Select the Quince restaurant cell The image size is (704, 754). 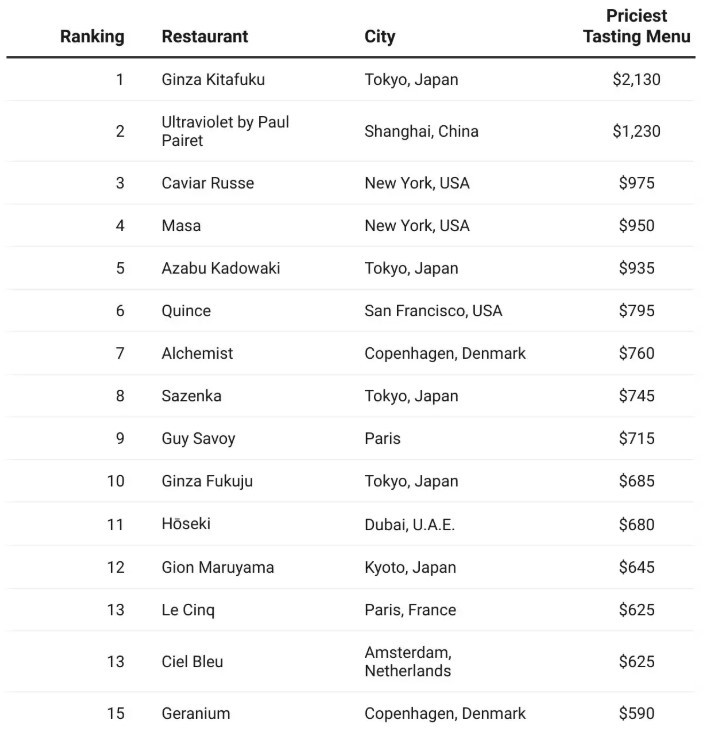pos(186,311)
